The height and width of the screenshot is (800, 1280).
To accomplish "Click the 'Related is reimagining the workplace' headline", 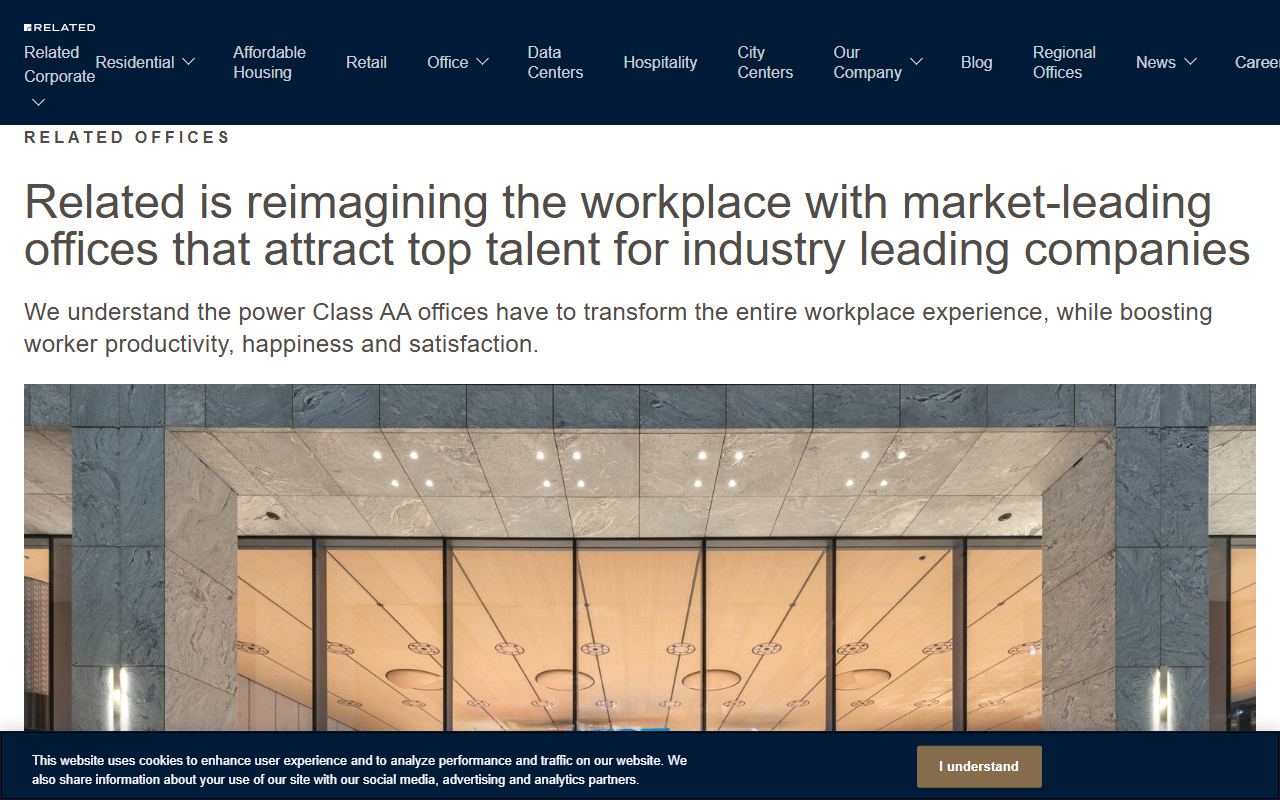I will pyautogui.click(x=637, y=226).
